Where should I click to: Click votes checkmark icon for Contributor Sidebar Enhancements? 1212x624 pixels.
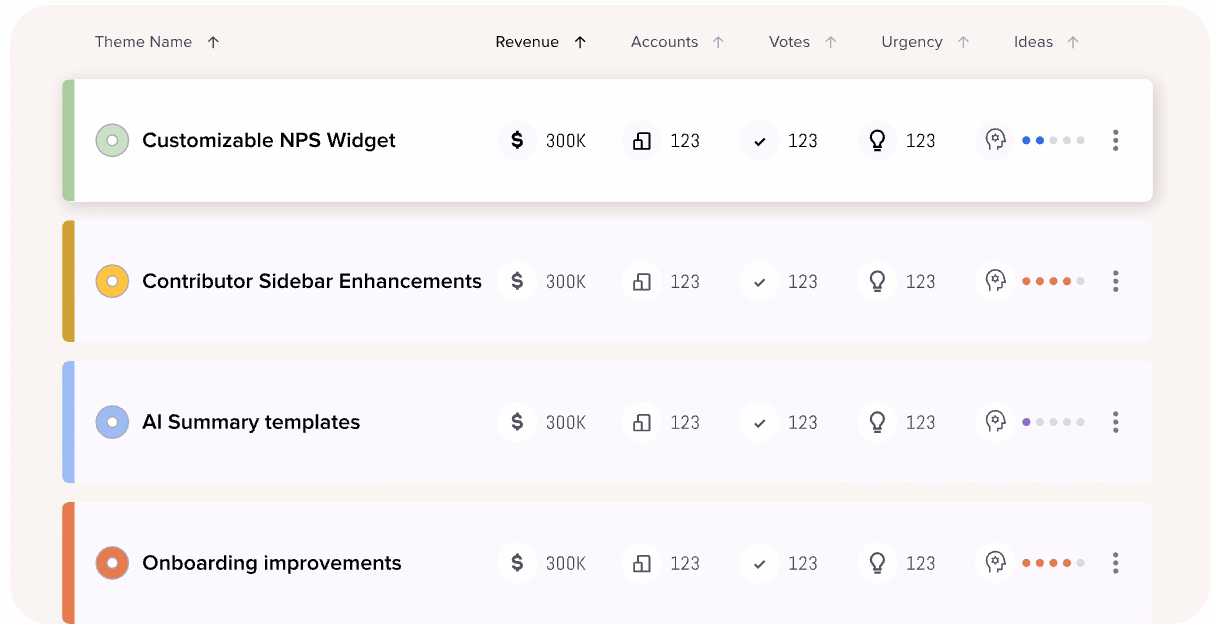pyautogui.click(x=760, y=281)
